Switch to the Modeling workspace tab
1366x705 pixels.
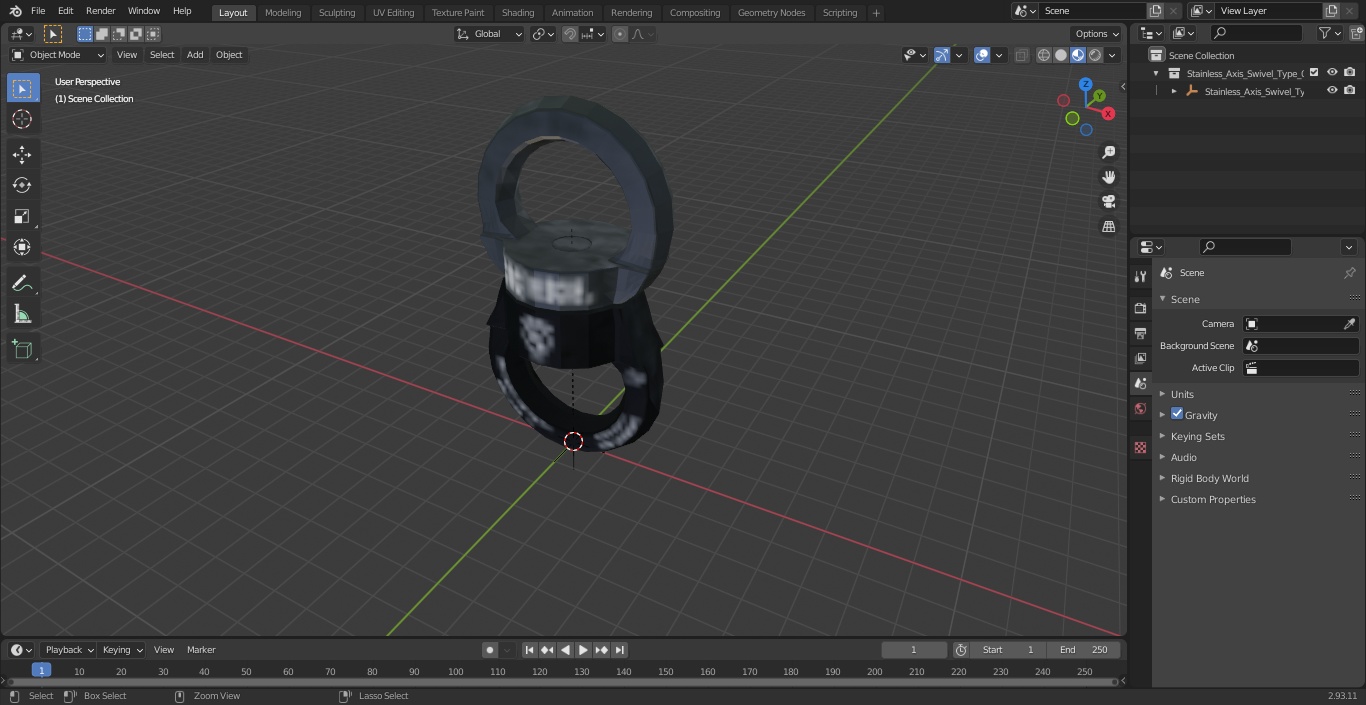pos(283,13)
